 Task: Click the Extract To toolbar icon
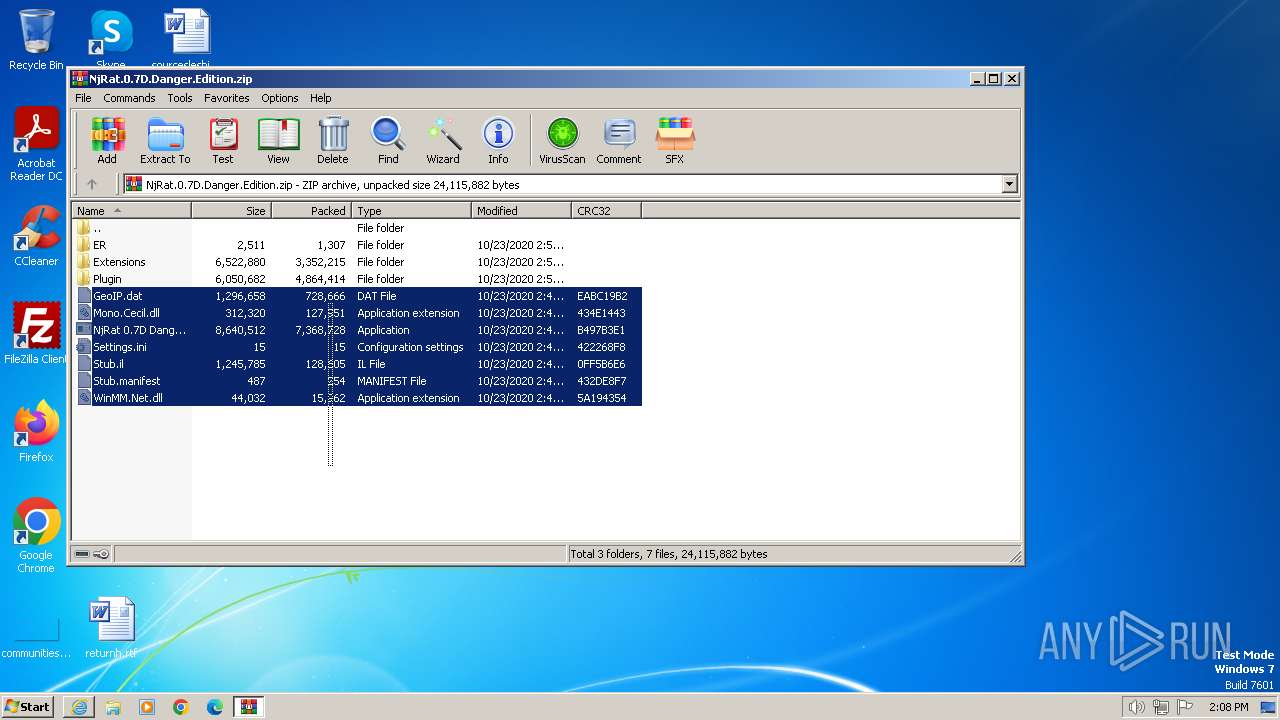coord(165,141)
